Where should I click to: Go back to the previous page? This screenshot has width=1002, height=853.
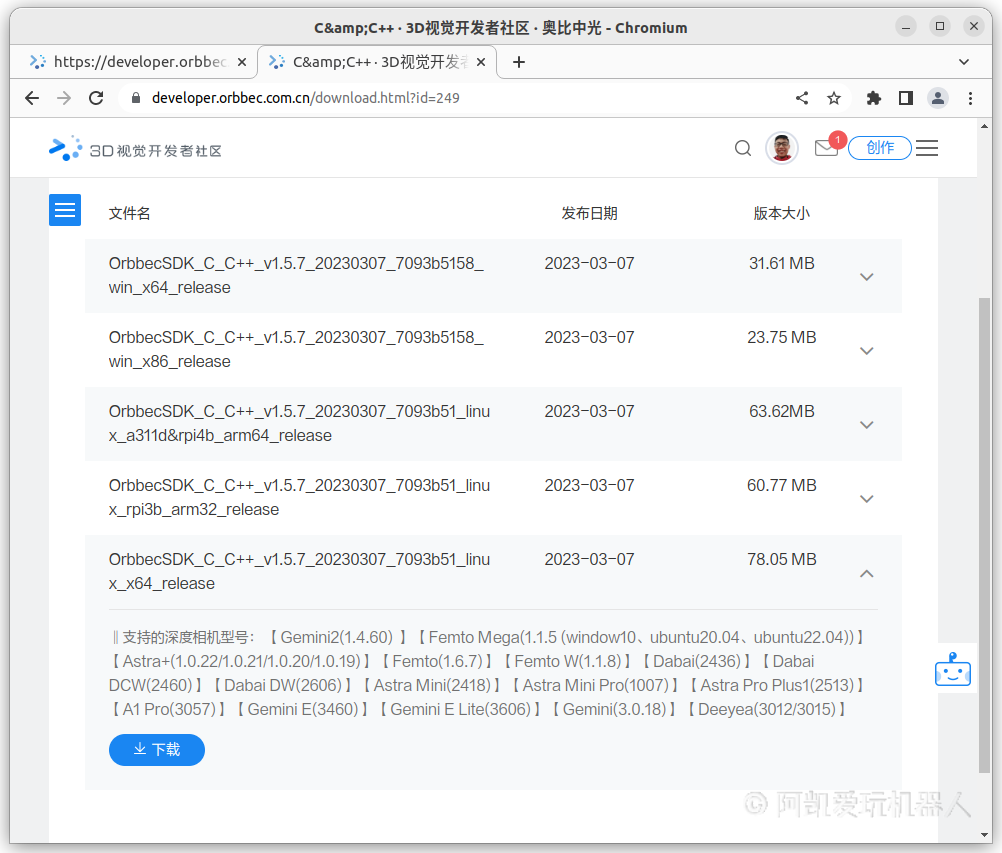(x=32, y=98)
